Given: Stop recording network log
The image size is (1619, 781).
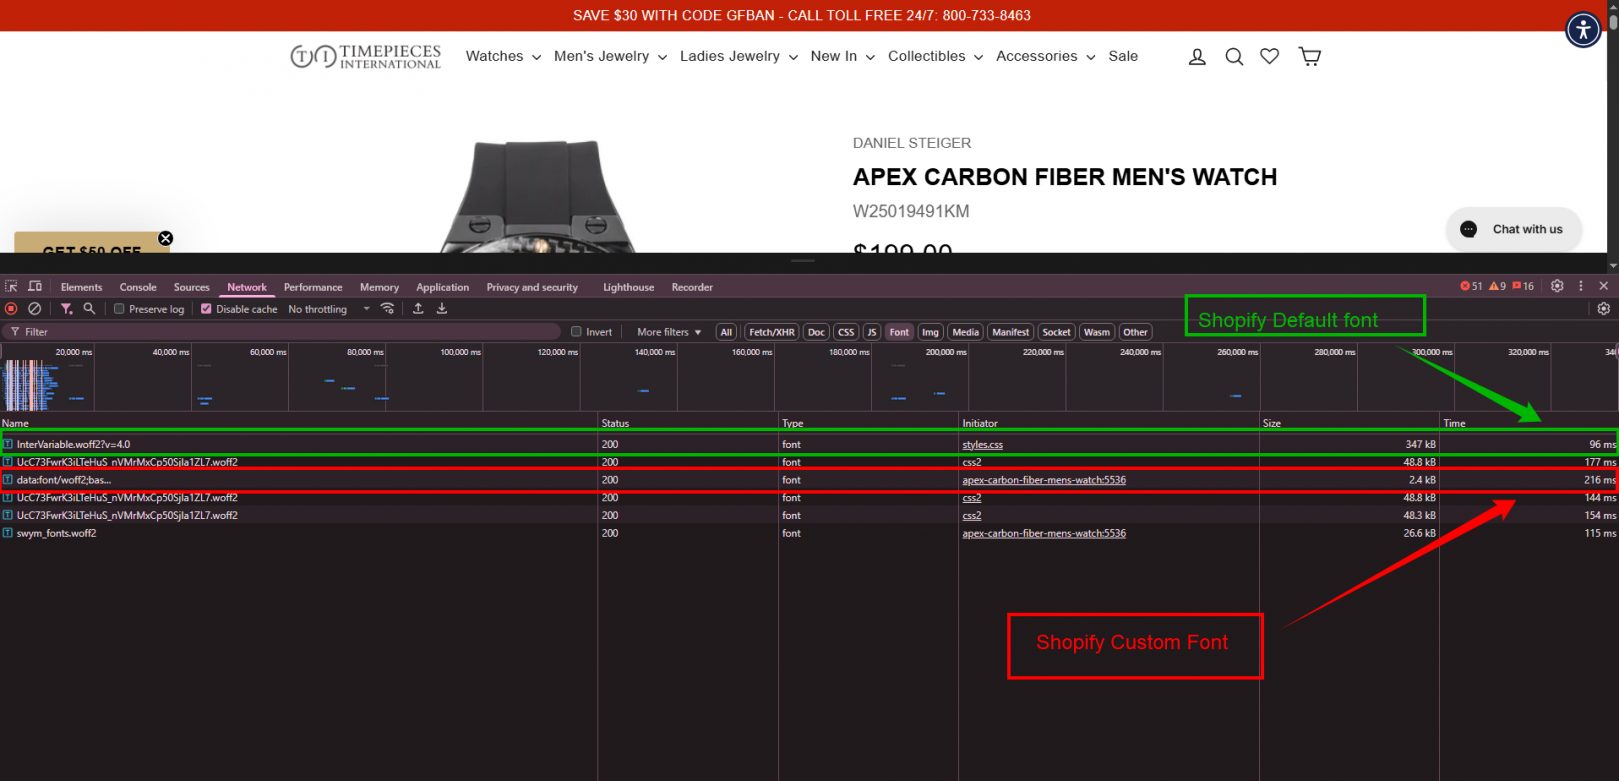Looking at the screenshot, I should (x=12, y=309).
